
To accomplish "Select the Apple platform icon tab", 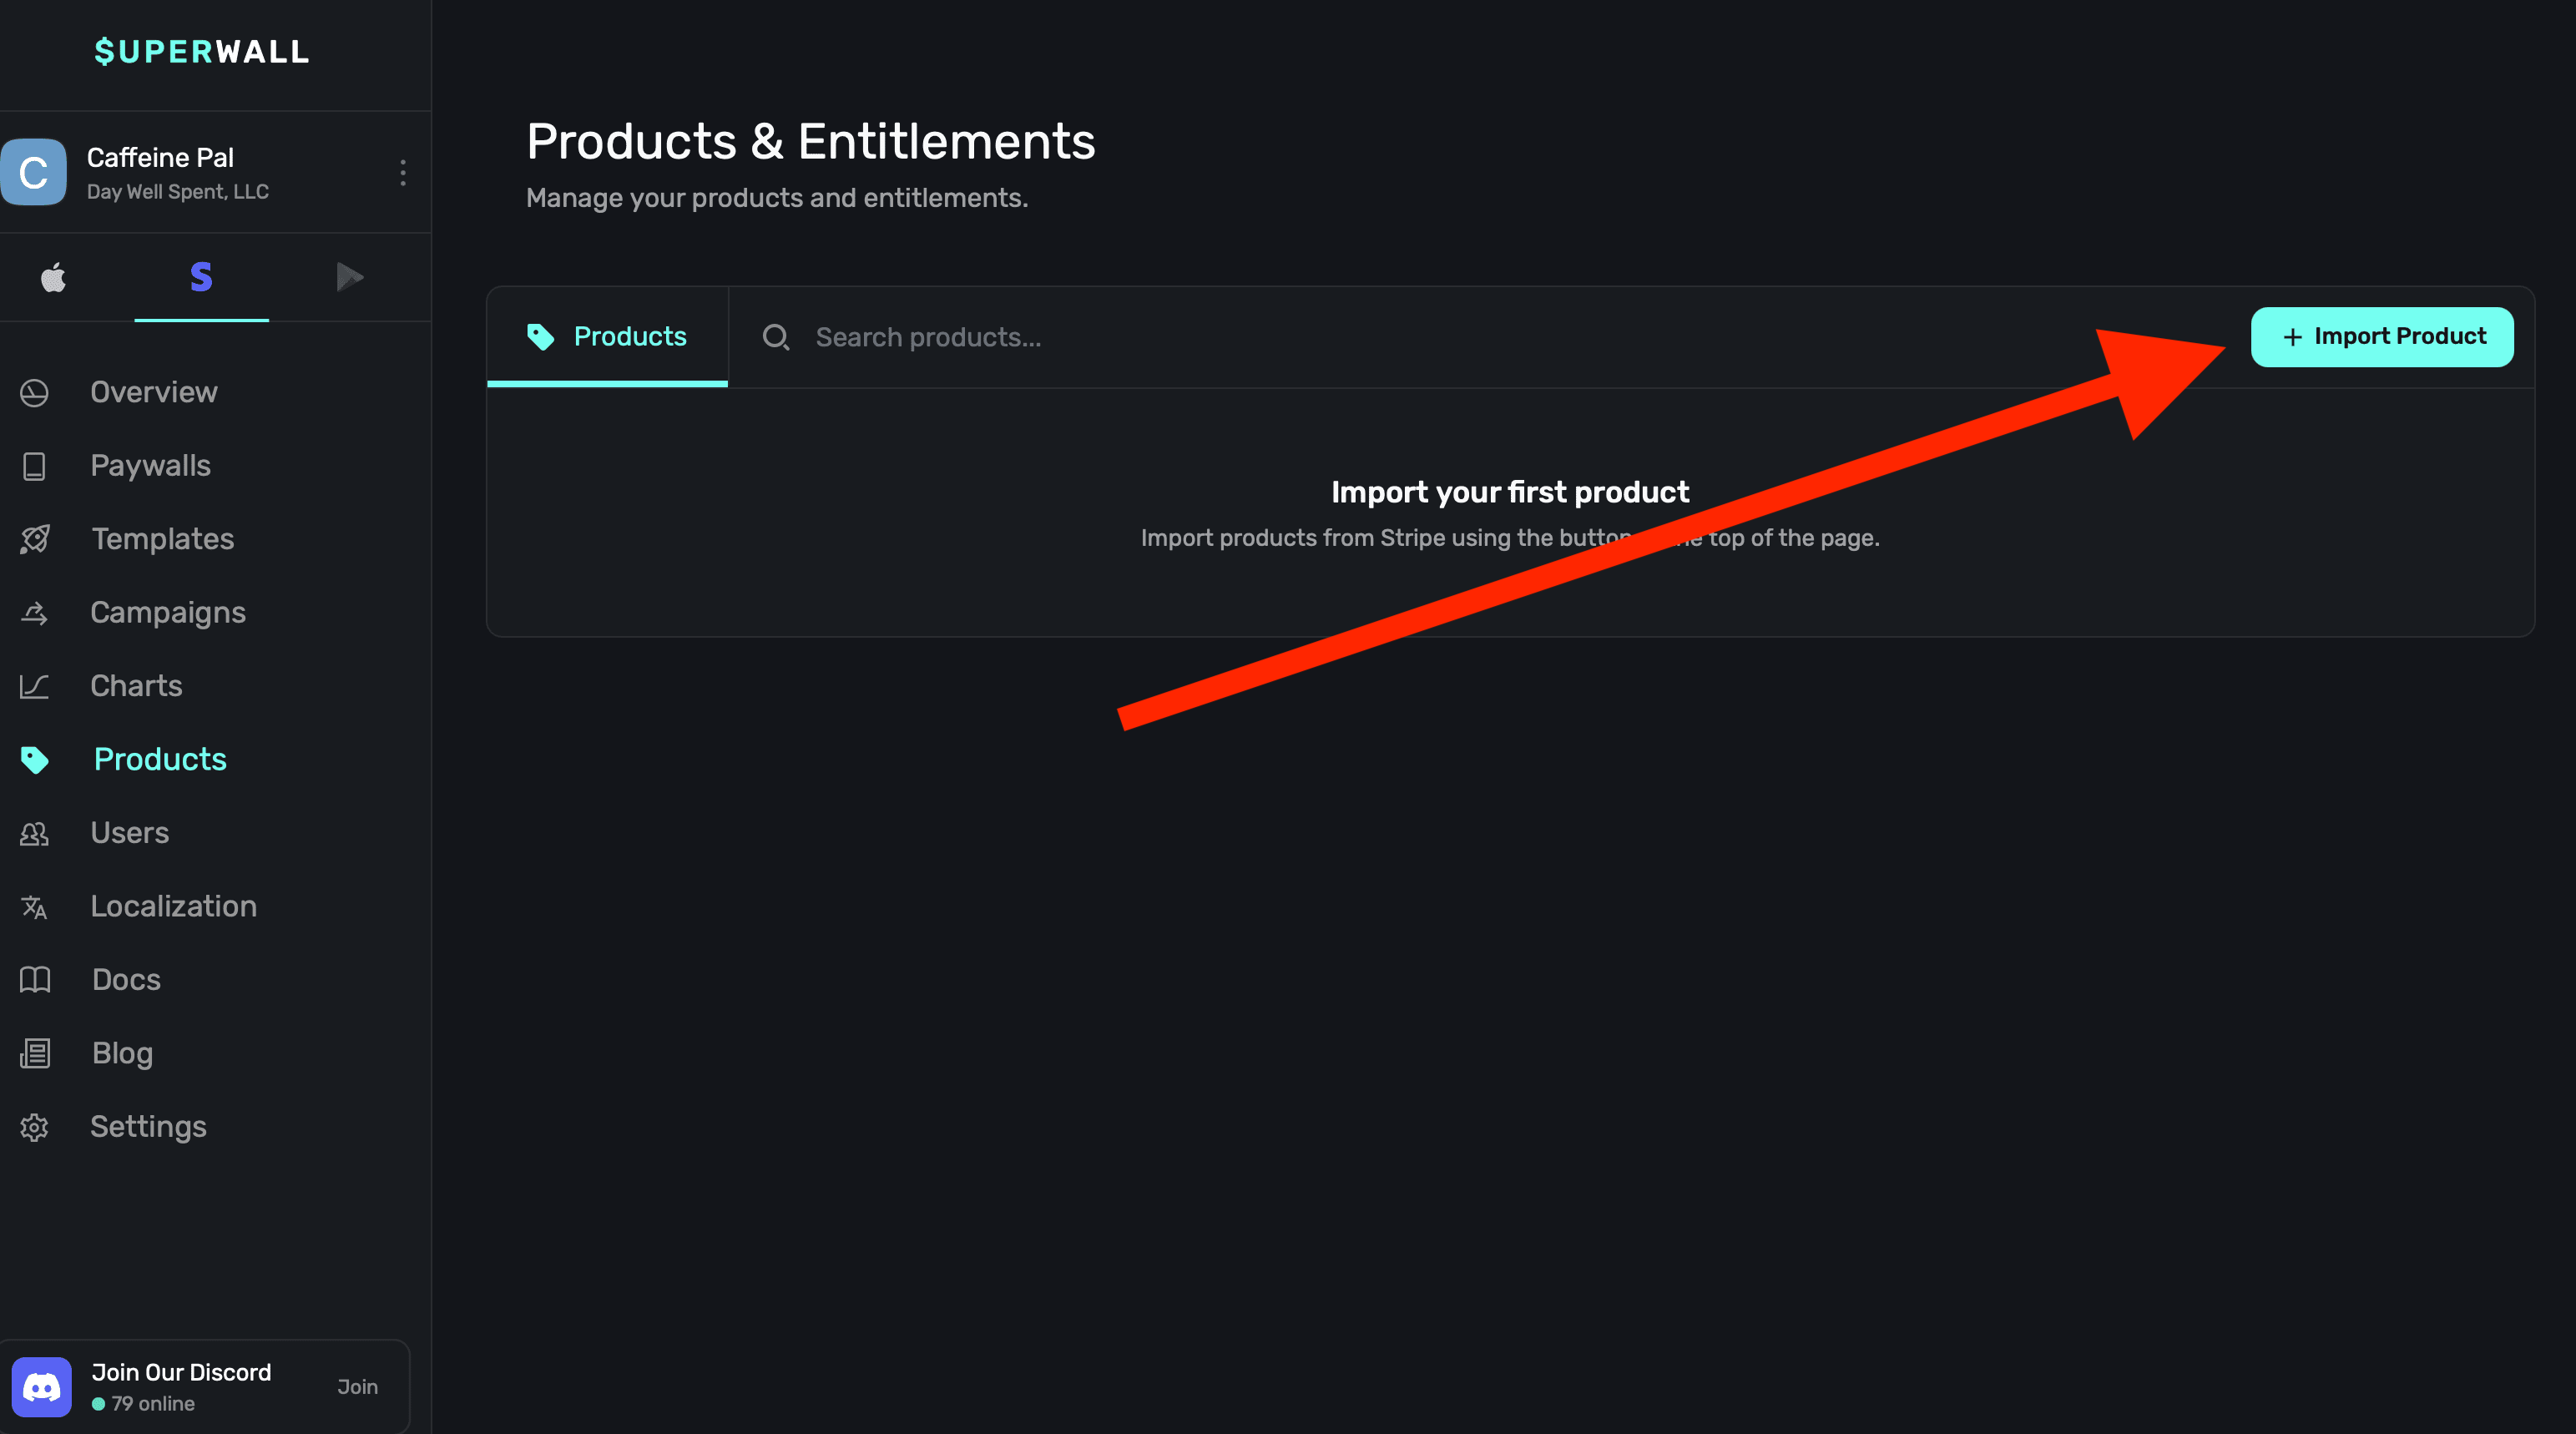I will pos(53,277).
